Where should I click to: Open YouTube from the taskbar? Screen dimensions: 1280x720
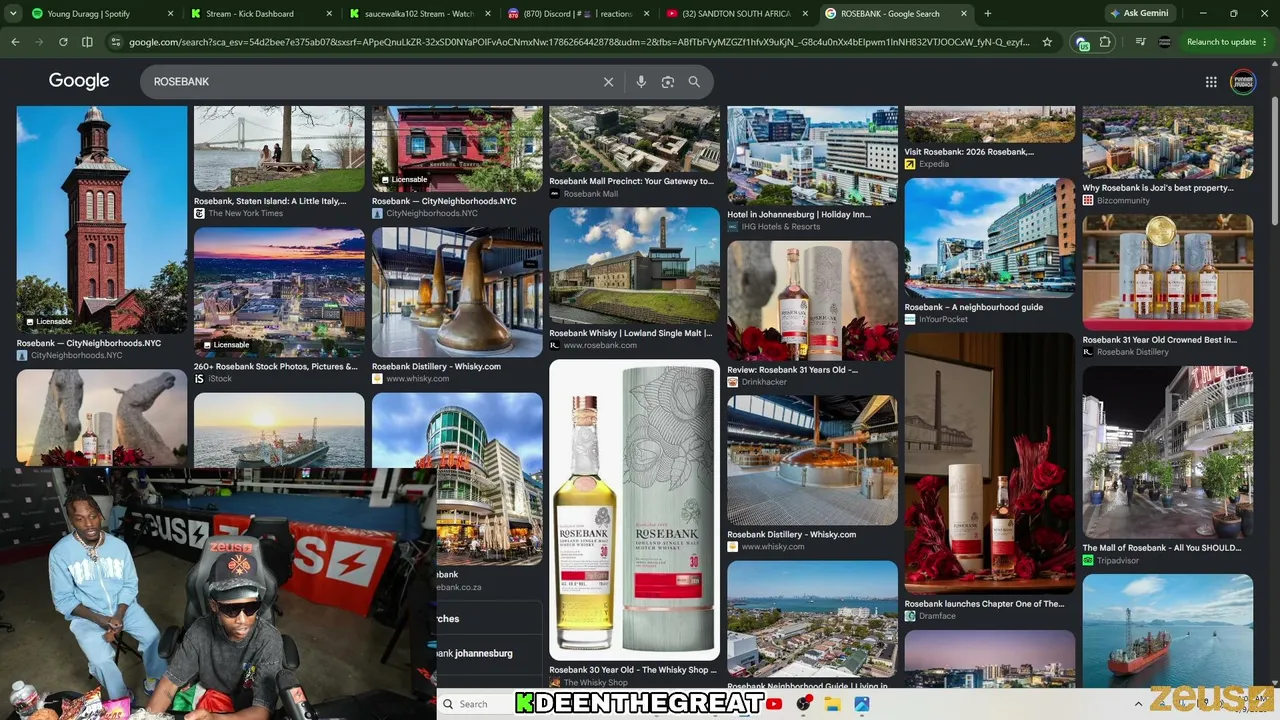pyautogui.click(x=775, y=704)
